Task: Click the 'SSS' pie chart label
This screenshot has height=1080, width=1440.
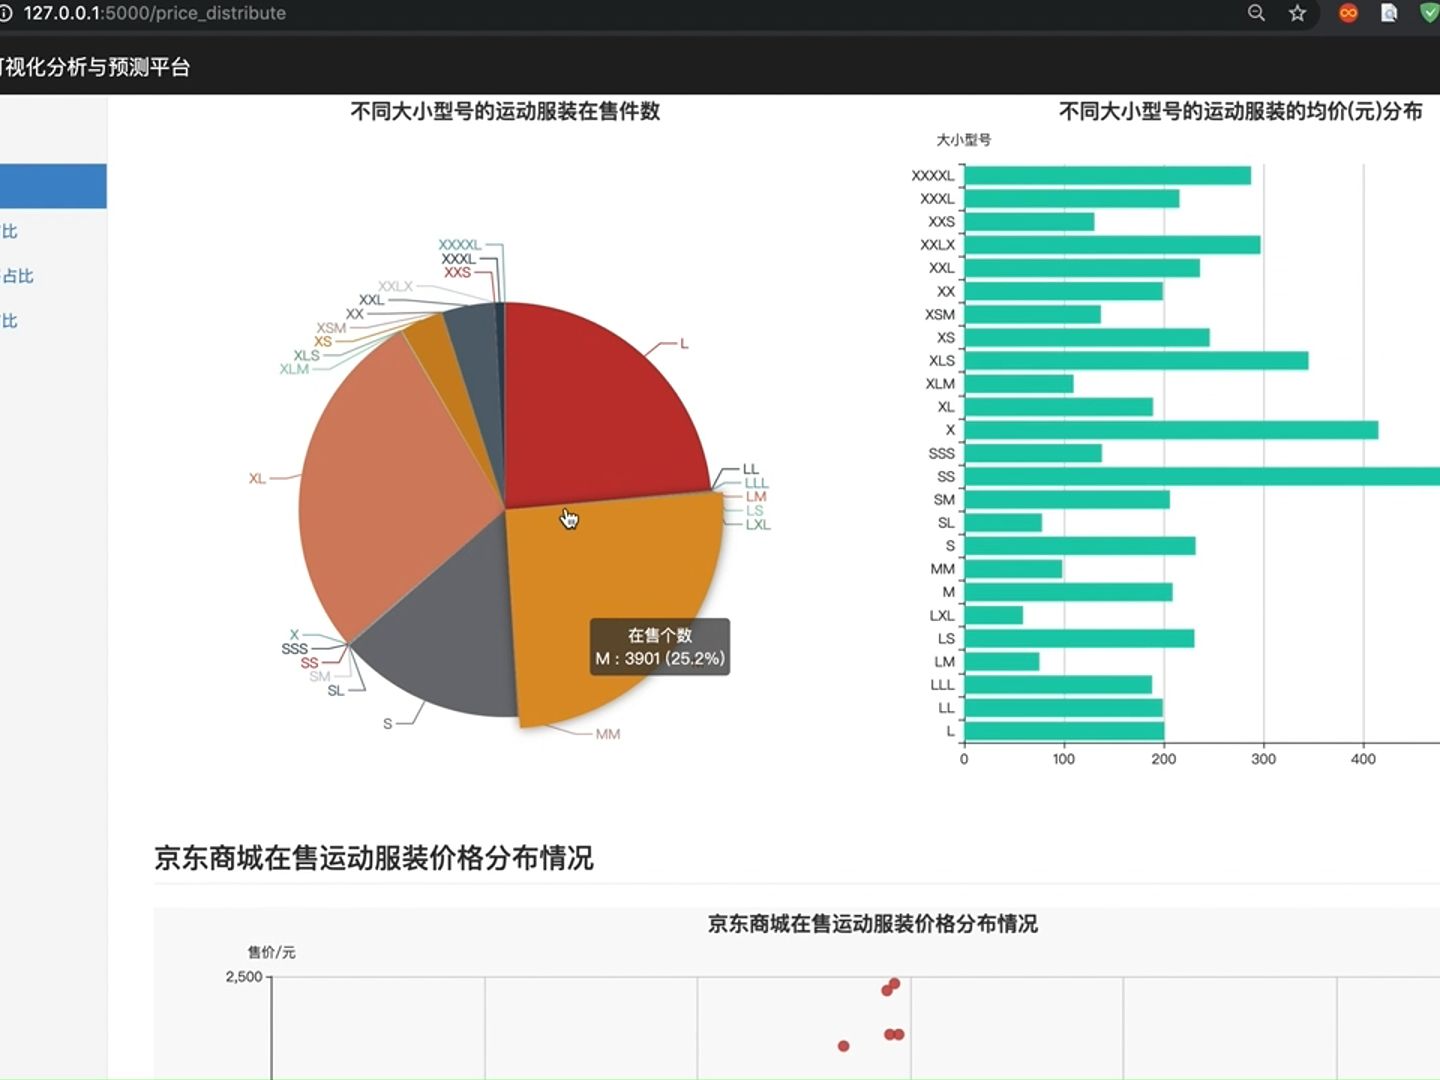Action: pos(294,648)
